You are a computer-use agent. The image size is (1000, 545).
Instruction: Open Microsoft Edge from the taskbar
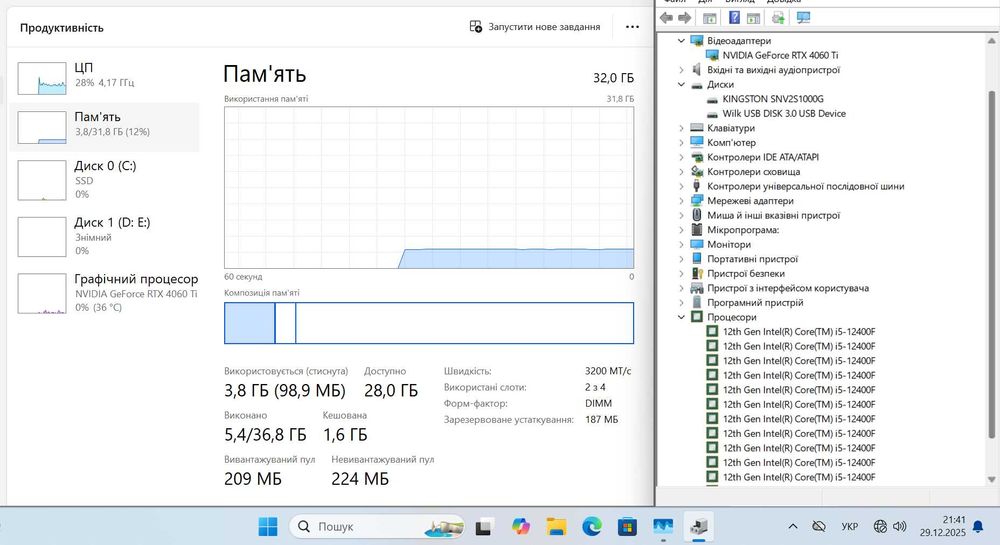coord(592,527)
